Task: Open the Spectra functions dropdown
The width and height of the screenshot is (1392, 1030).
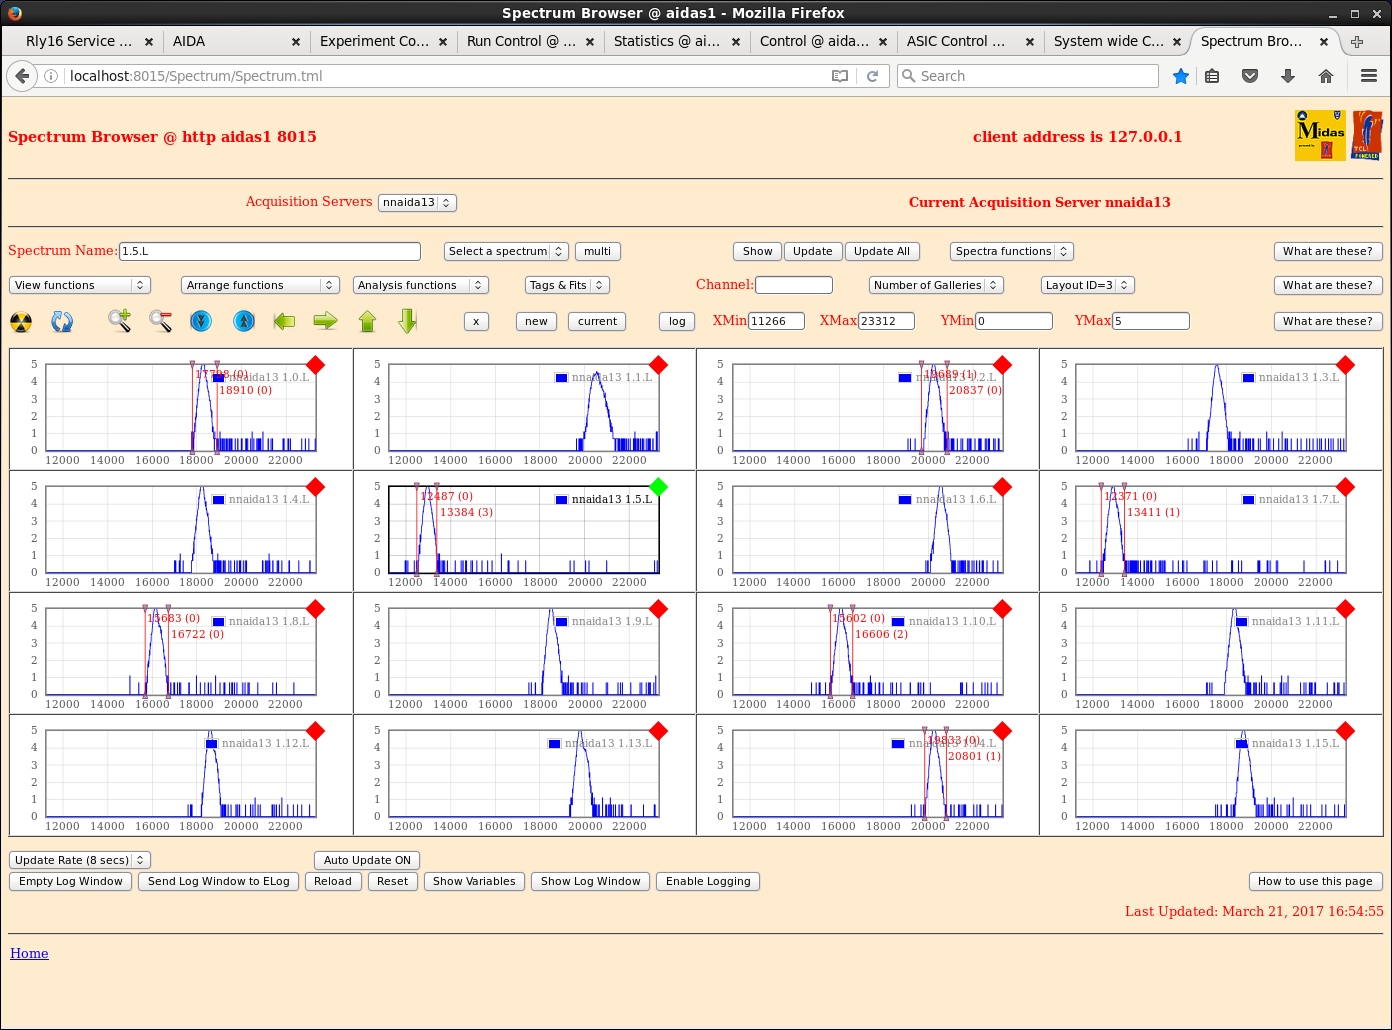Action: click(1011, 251)
